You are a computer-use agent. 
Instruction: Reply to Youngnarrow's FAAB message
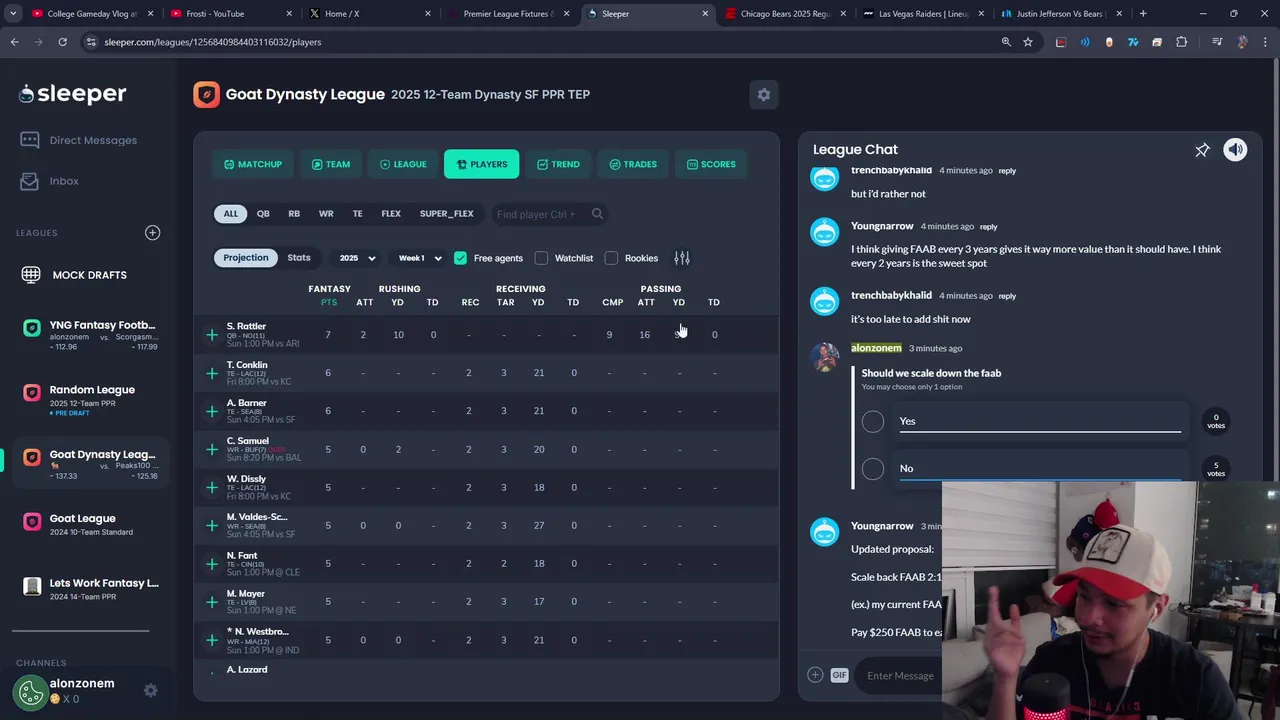(x=988, y=226)
